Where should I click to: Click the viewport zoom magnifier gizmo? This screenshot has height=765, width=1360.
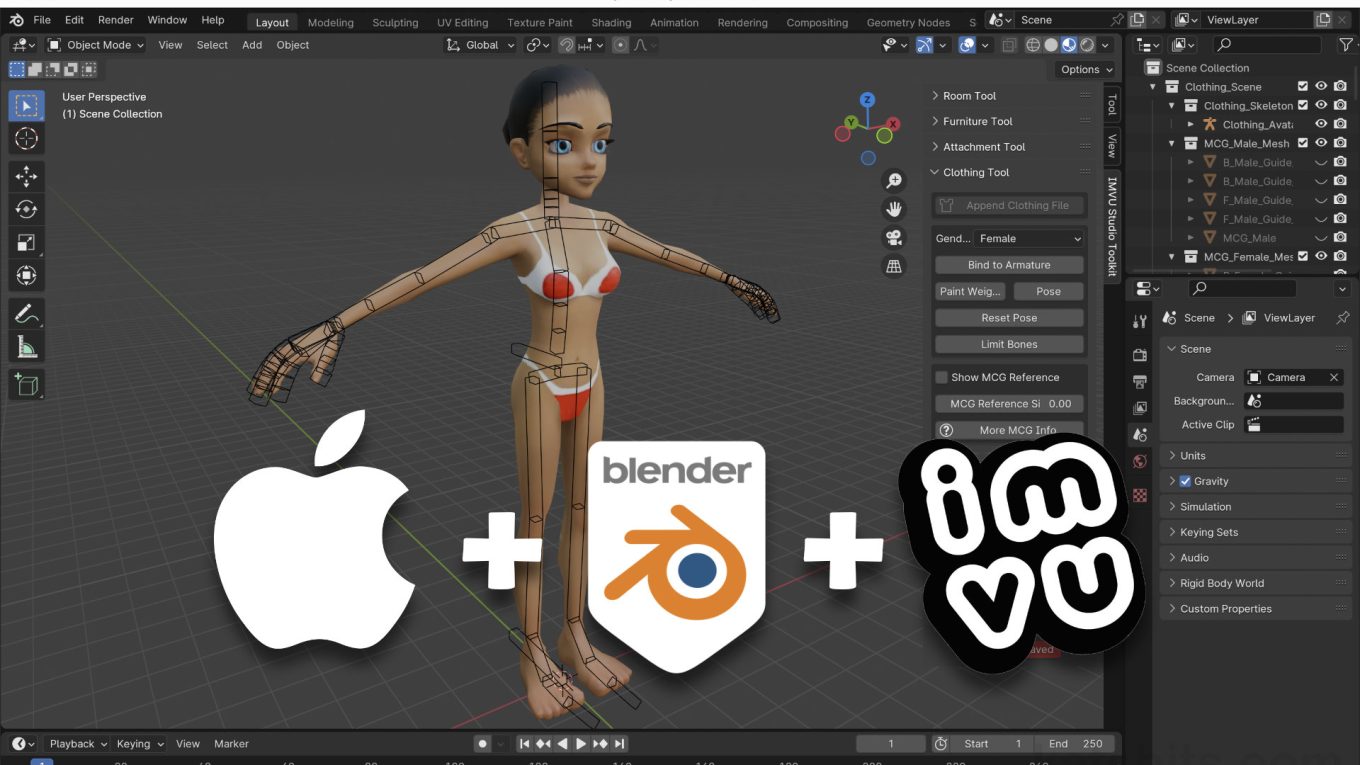[894, 181]
